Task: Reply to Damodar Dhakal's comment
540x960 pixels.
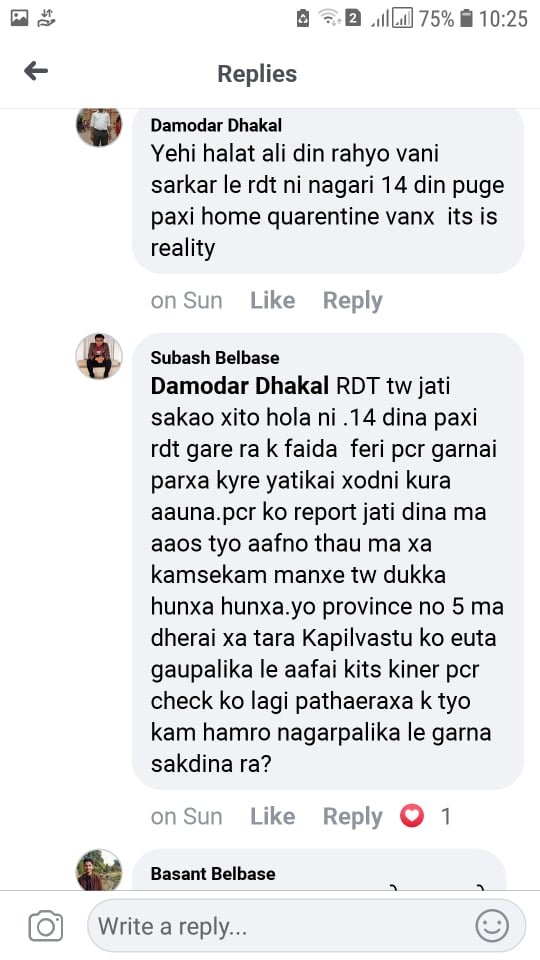Action: [353, 300]
